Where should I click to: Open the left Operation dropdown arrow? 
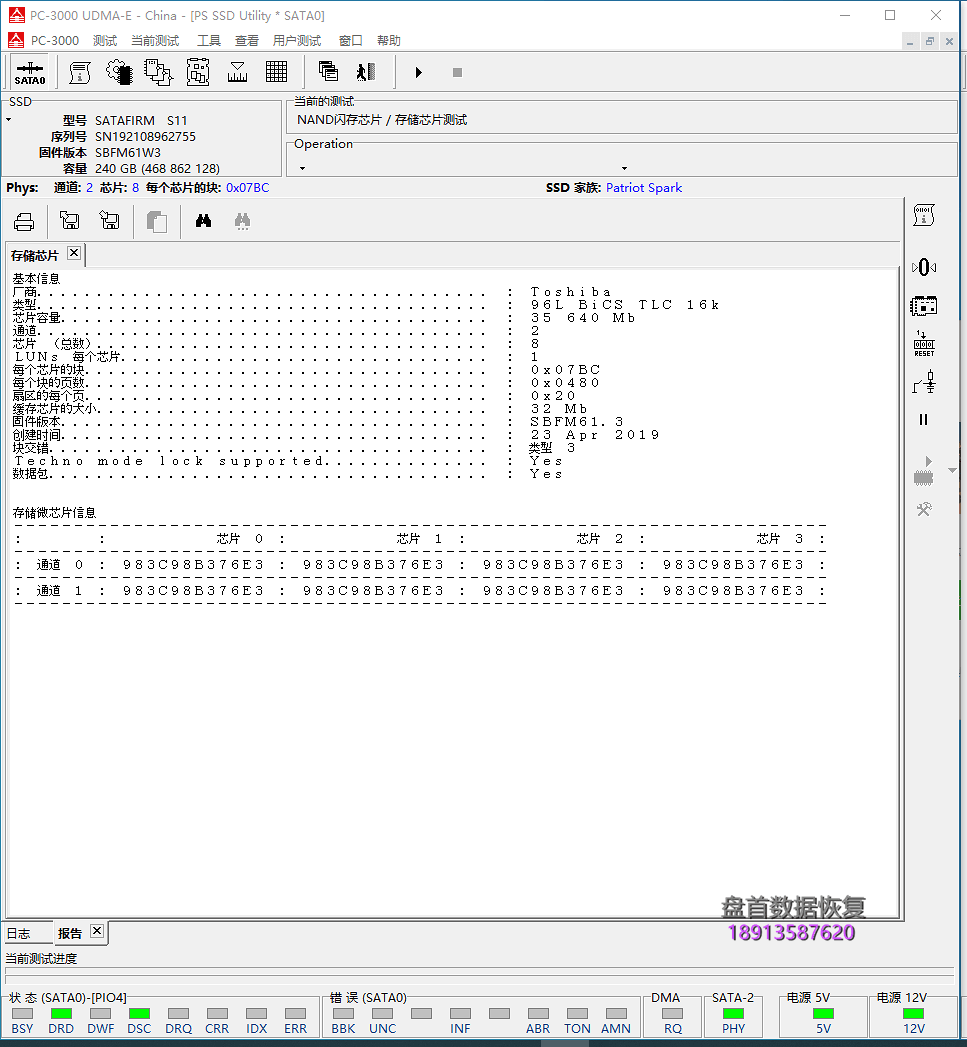pos(303,168)
